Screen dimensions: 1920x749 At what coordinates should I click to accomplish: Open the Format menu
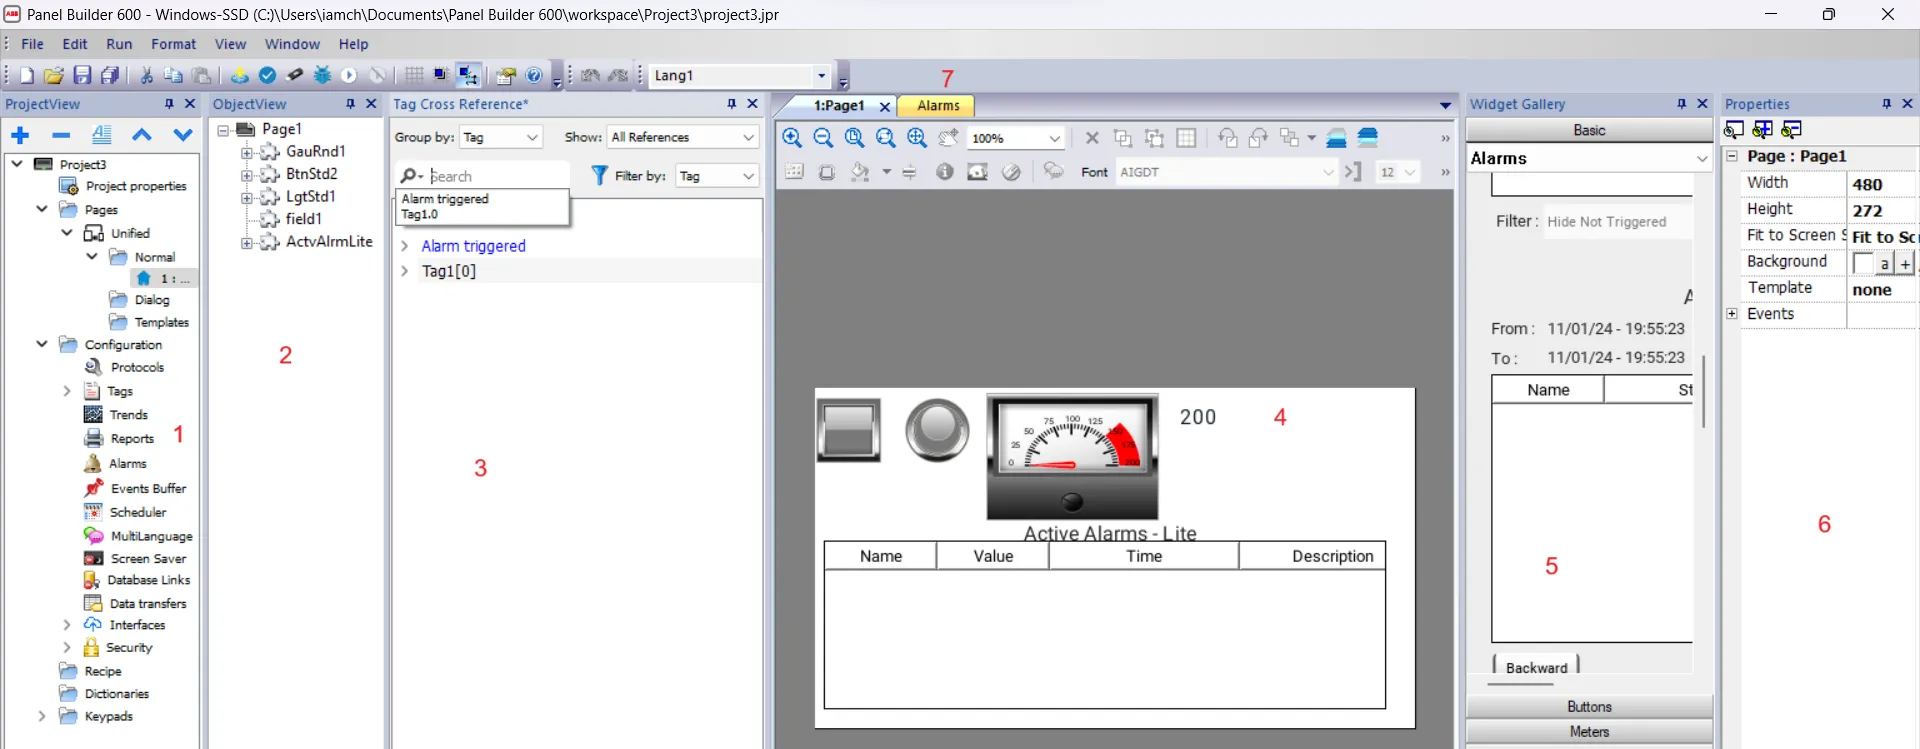click(173, 44)
